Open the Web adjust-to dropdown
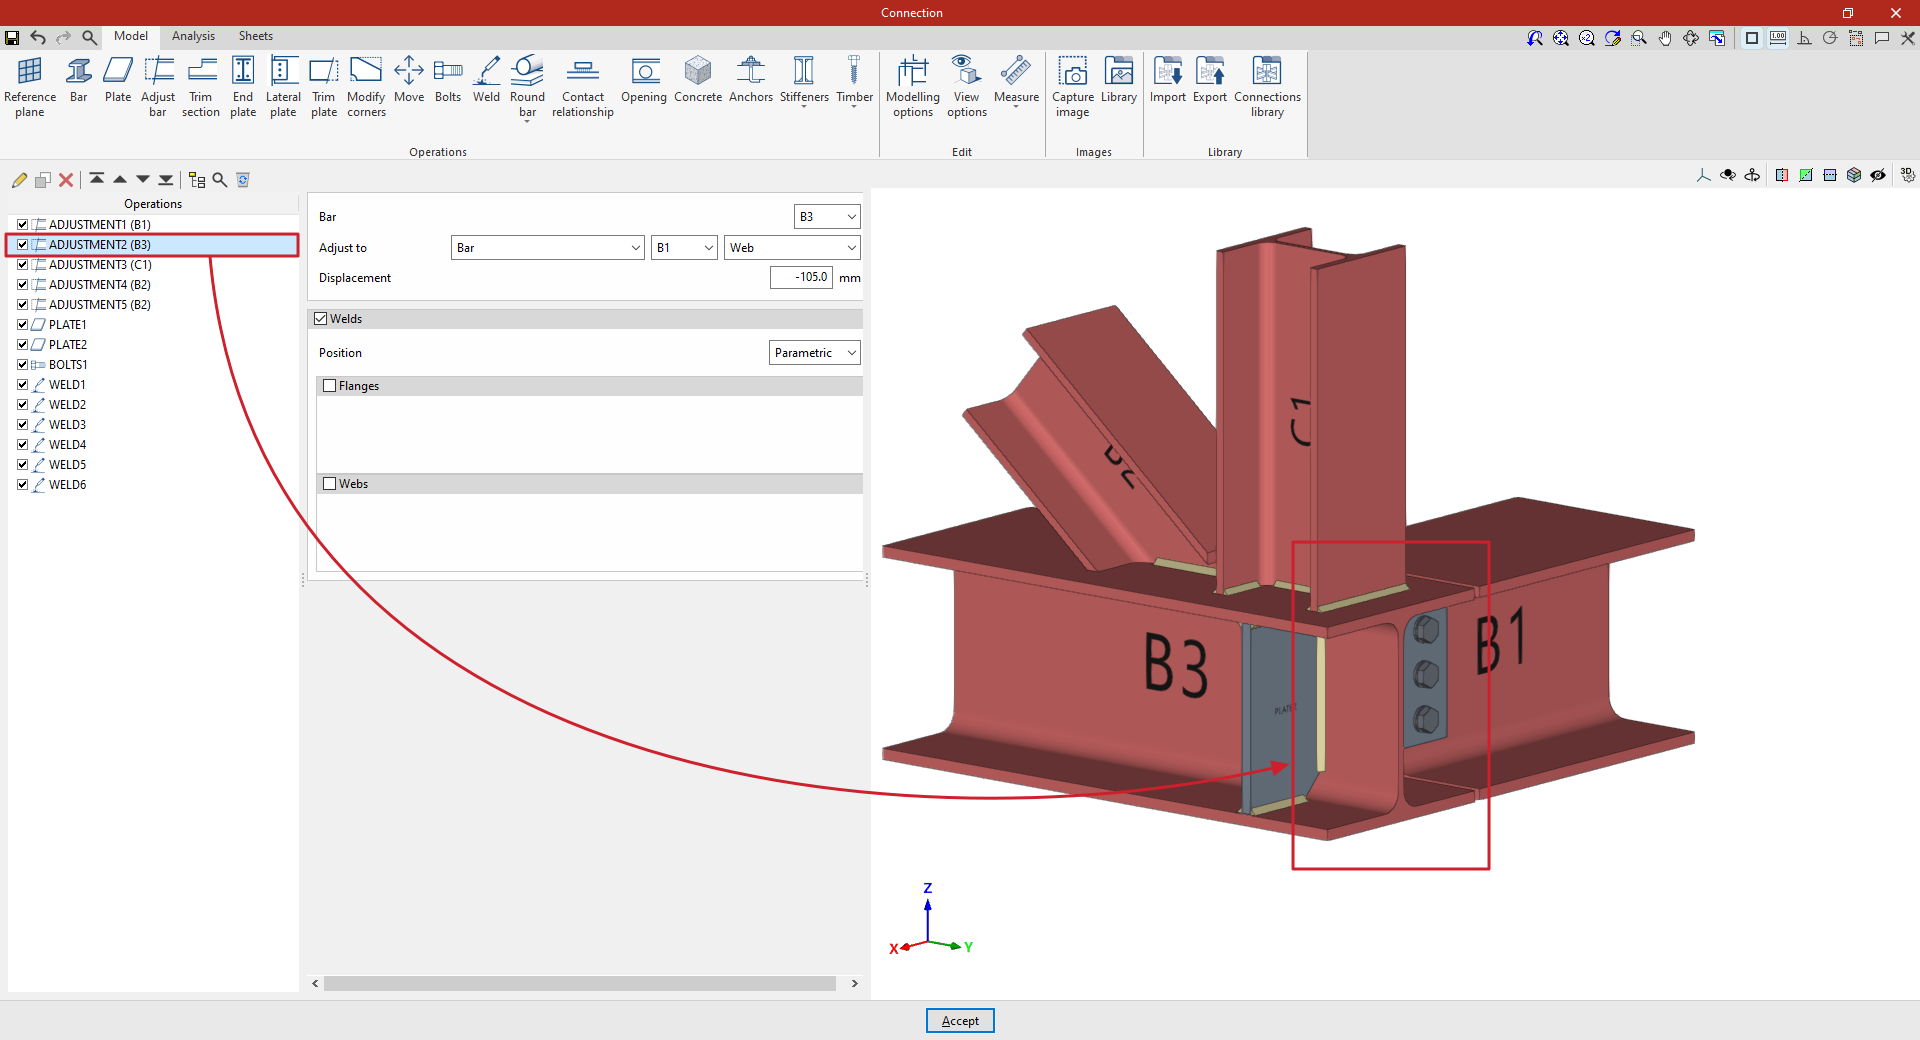The height and width of the screenshot is (1040, 1920). tap(792, 248)
